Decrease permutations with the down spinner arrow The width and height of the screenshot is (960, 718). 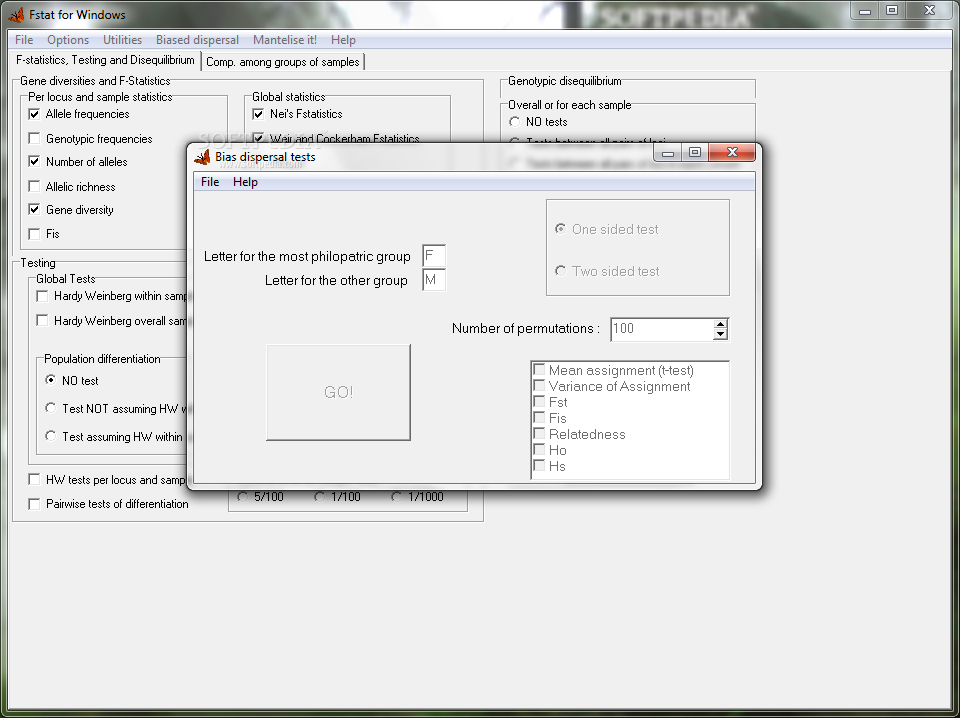[x=721, y=334]
